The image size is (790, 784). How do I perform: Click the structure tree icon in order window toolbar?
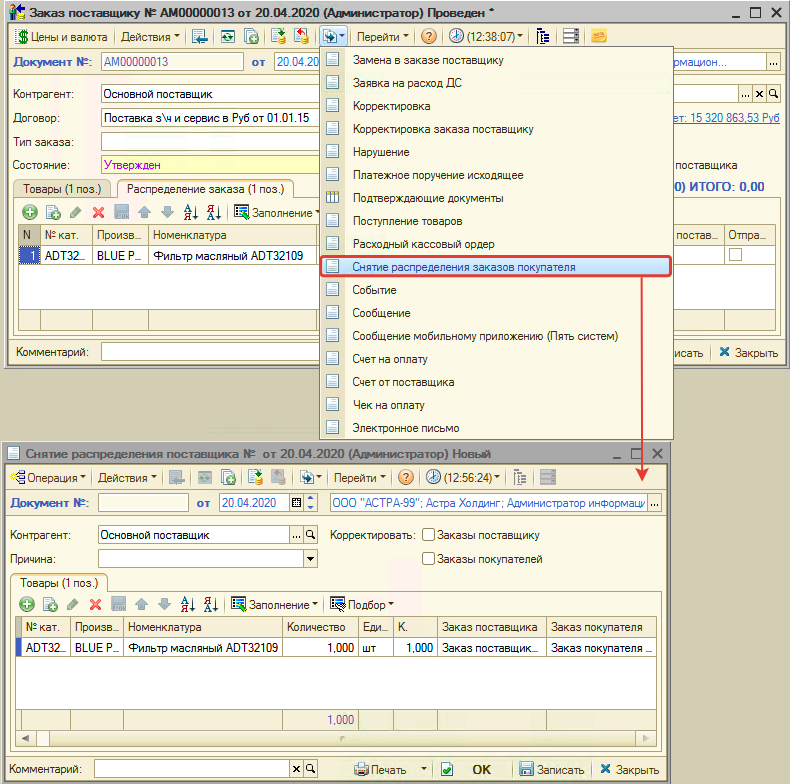point(543,37)
